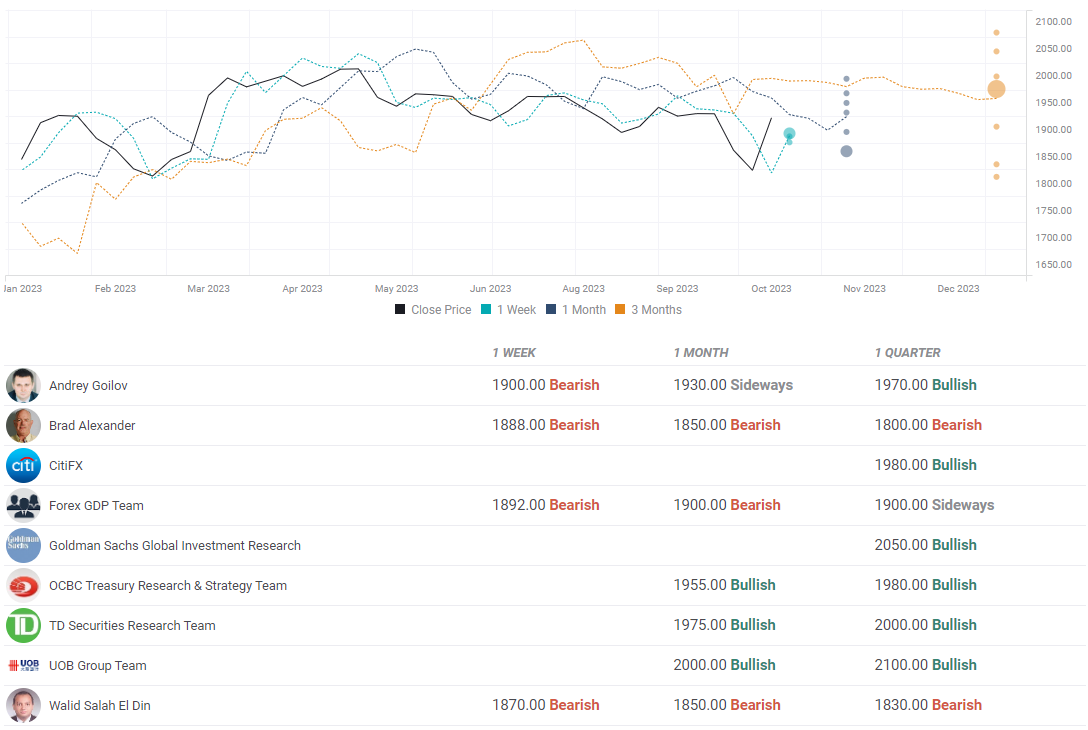Click the large orange 3 Months forecast dot
The image size is (1088, 730).
996,89
